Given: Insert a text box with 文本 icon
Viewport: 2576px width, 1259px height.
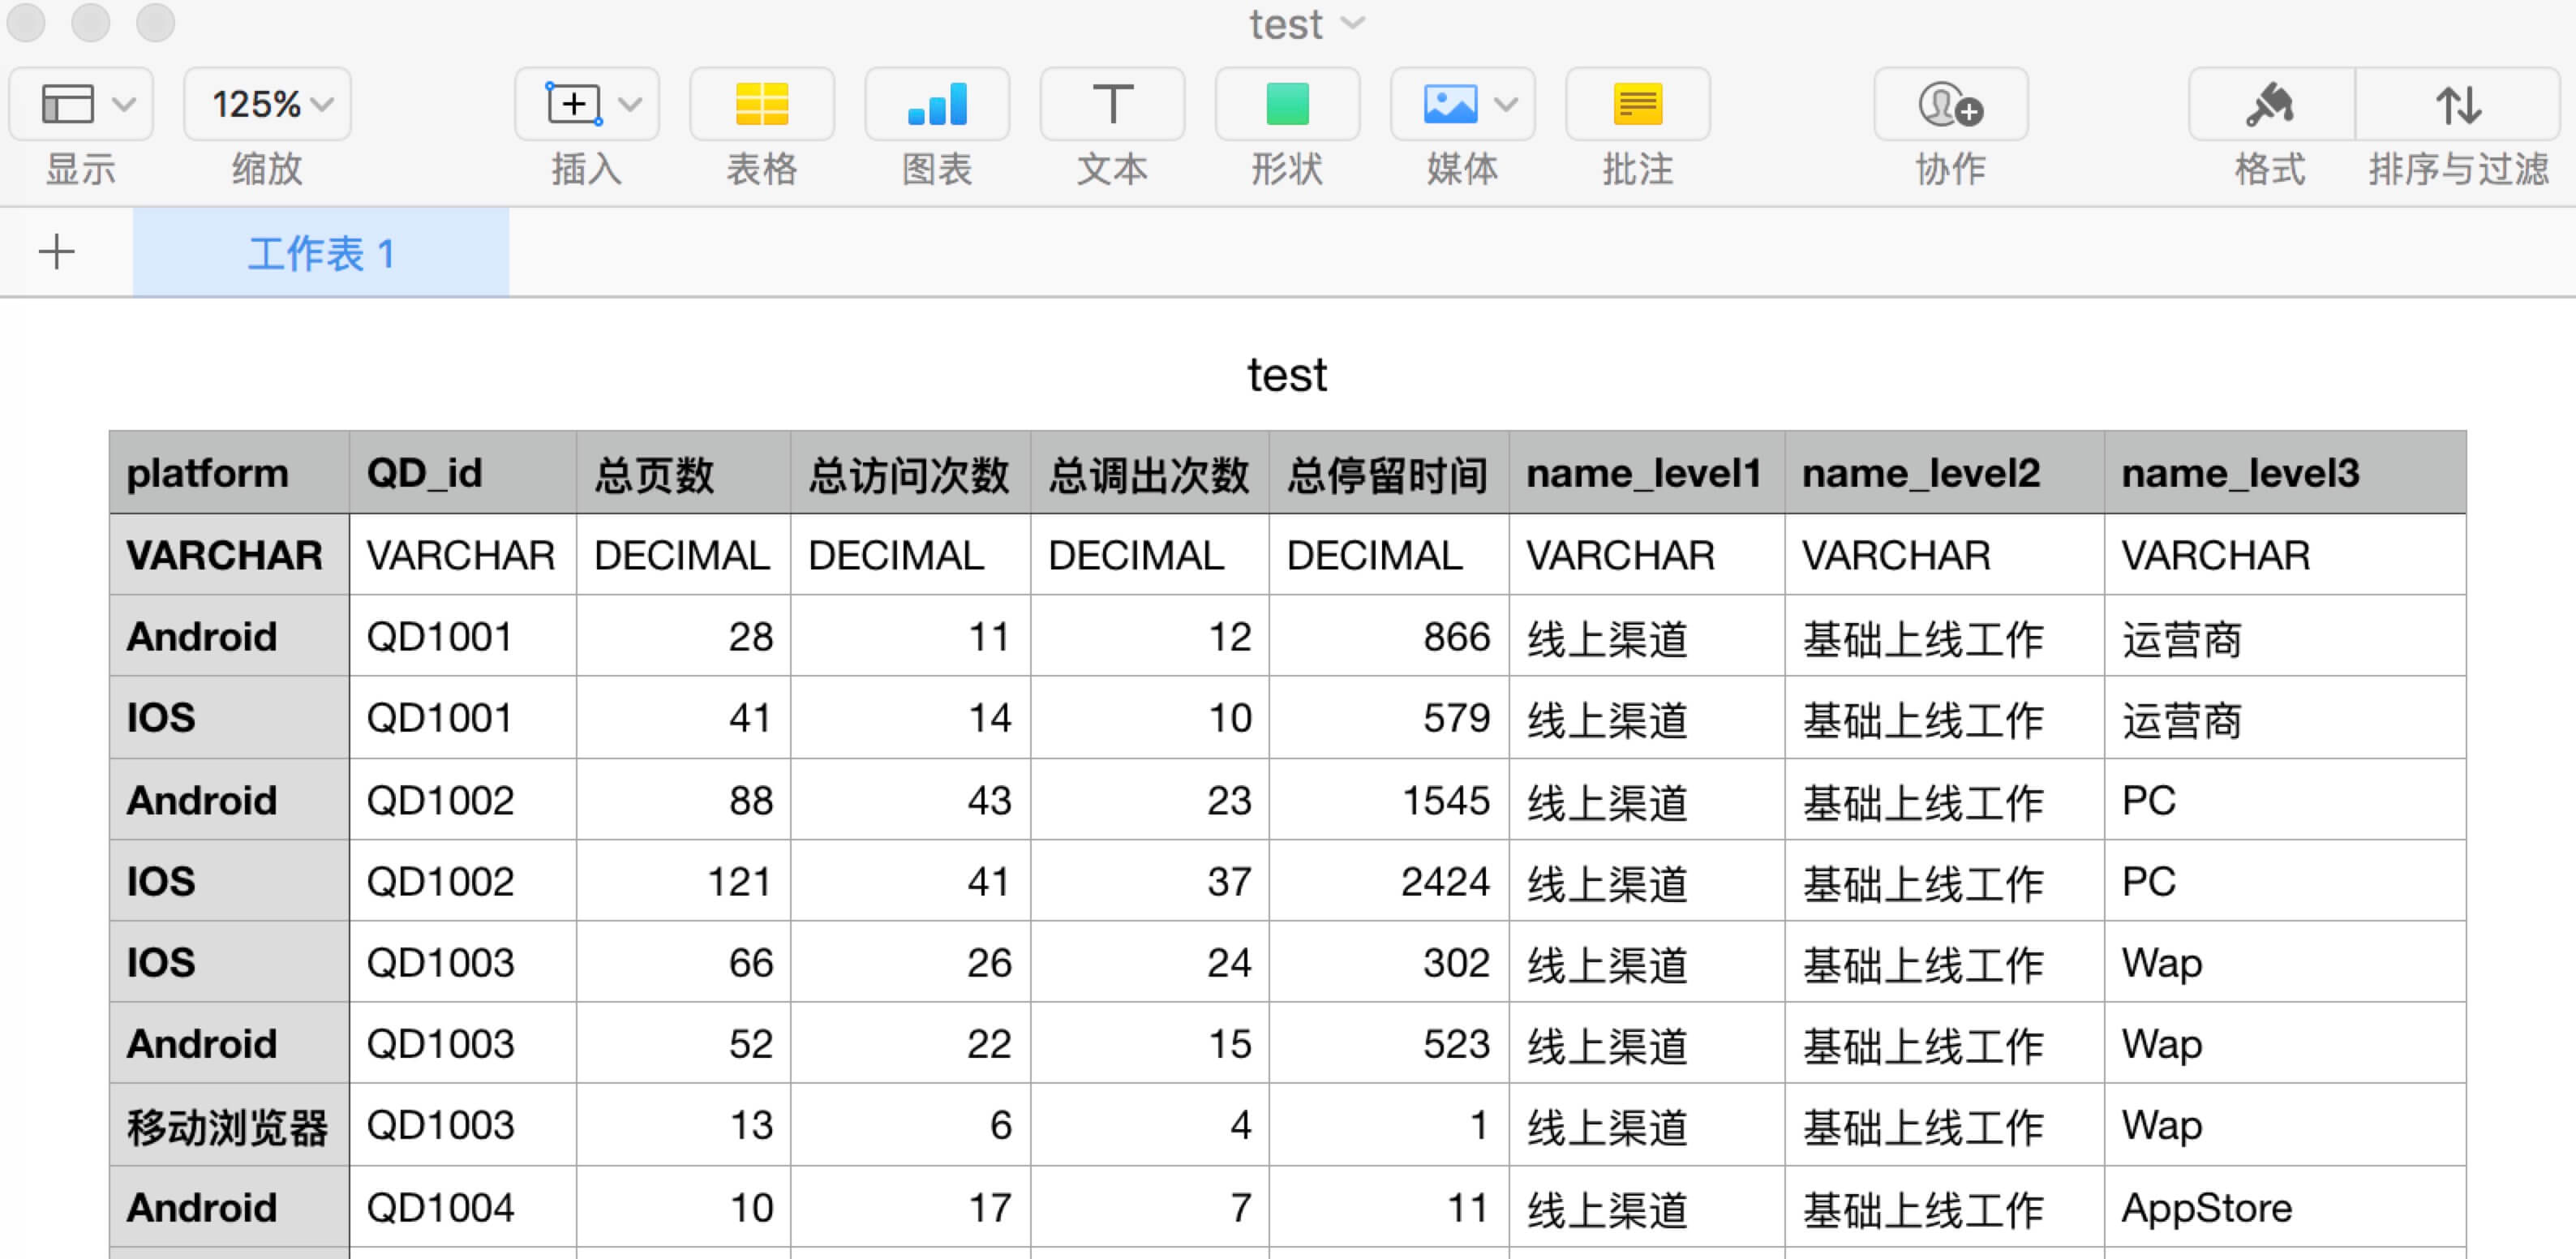Looking at the screenshot, I should pyautogui.click(x=1111, y=104).
